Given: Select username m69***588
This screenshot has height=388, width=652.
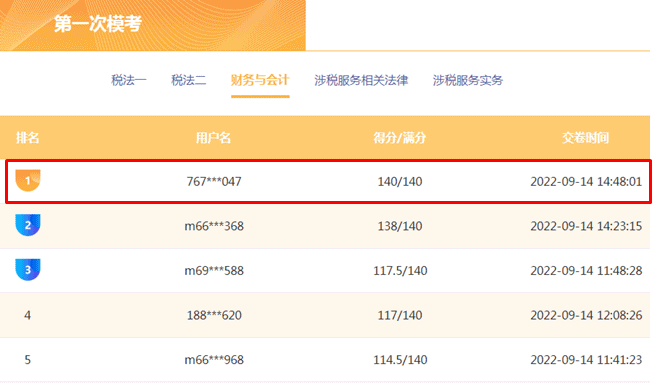Looking at the screenshot, I should (214, 271).
